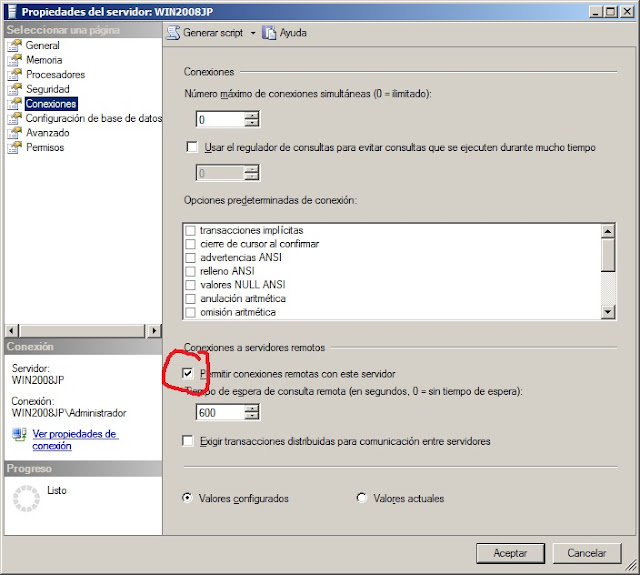Decrease remote query timeout value
Image resolution: width=640 pixels, height=575 pixels.
pyautogui.click(x=252, y=416)
